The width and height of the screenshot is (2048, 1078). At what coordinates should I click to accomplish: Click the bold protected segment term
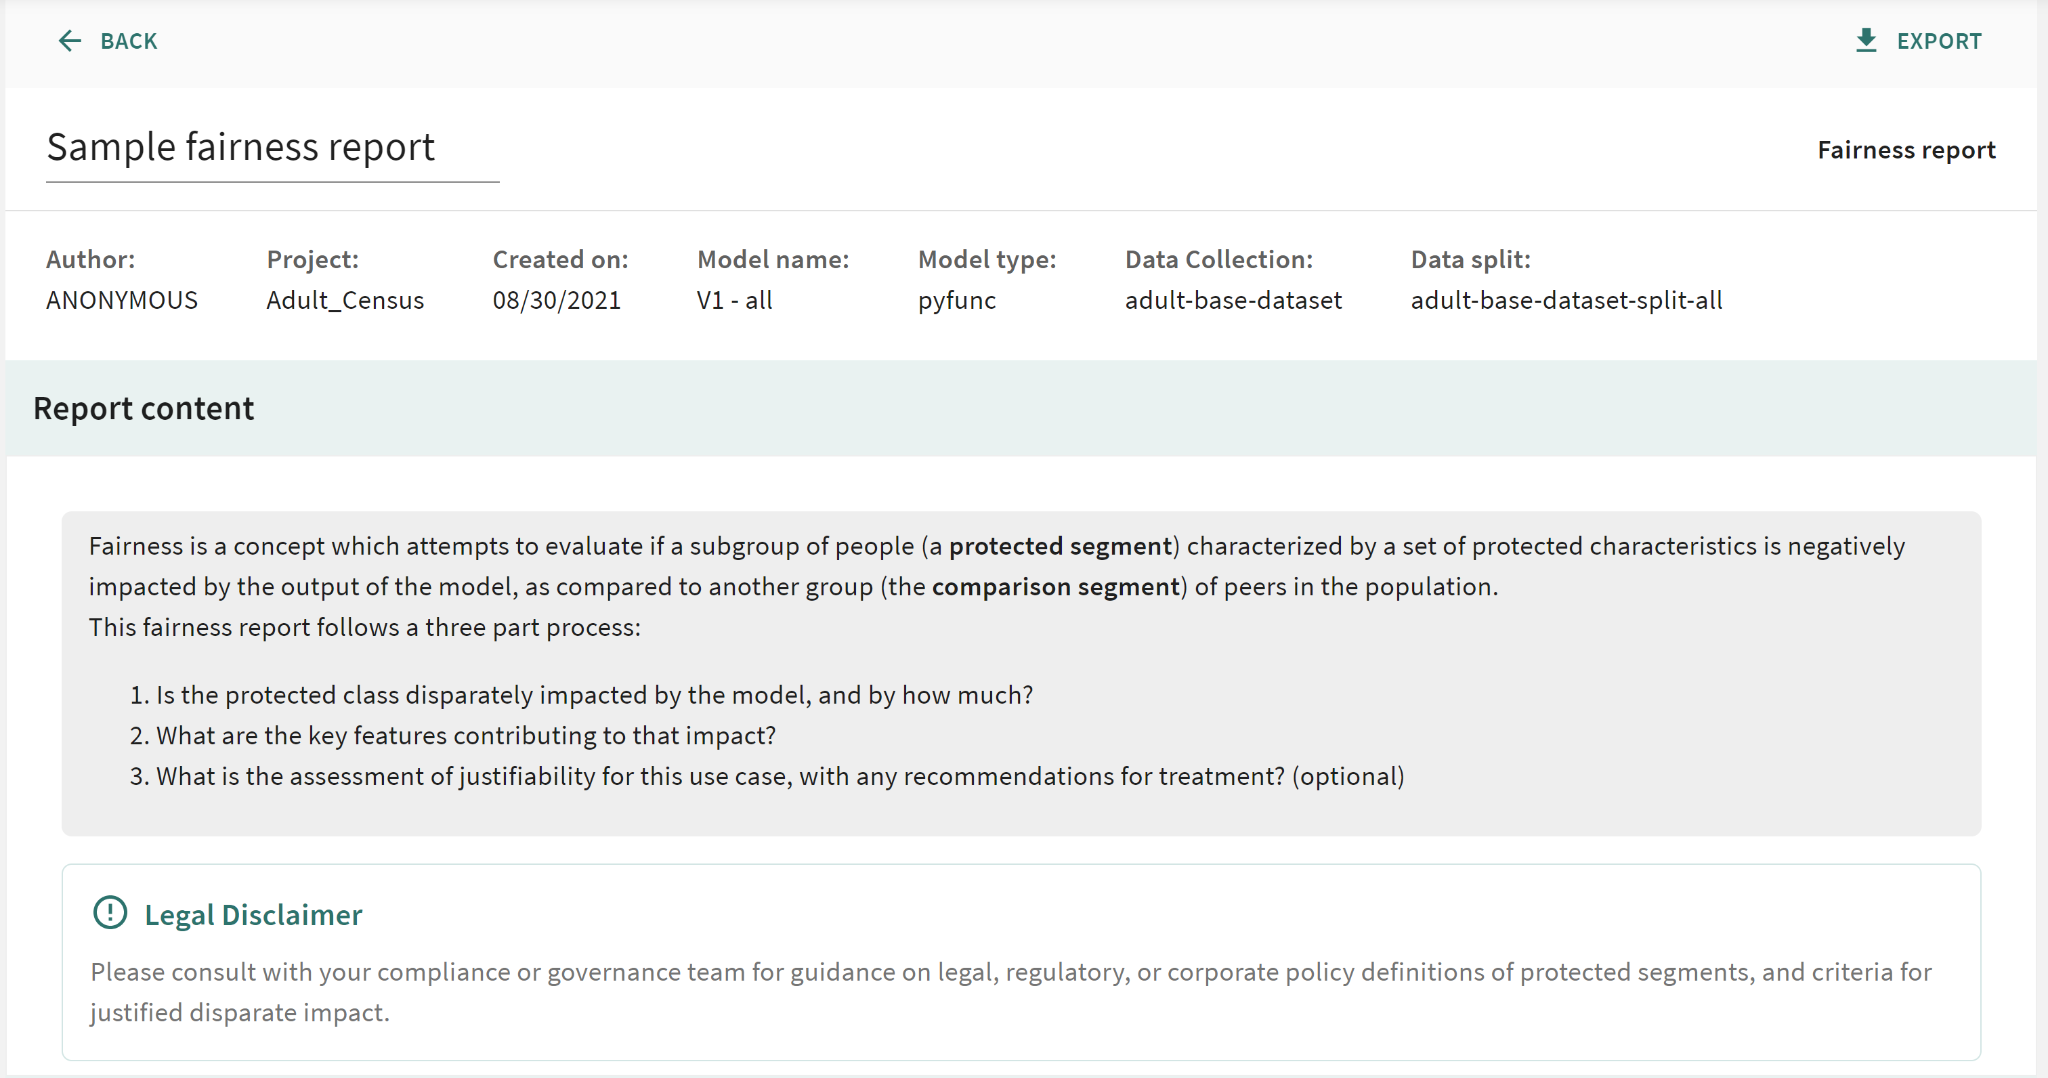pyautogui.click(x=1060, y=546)
